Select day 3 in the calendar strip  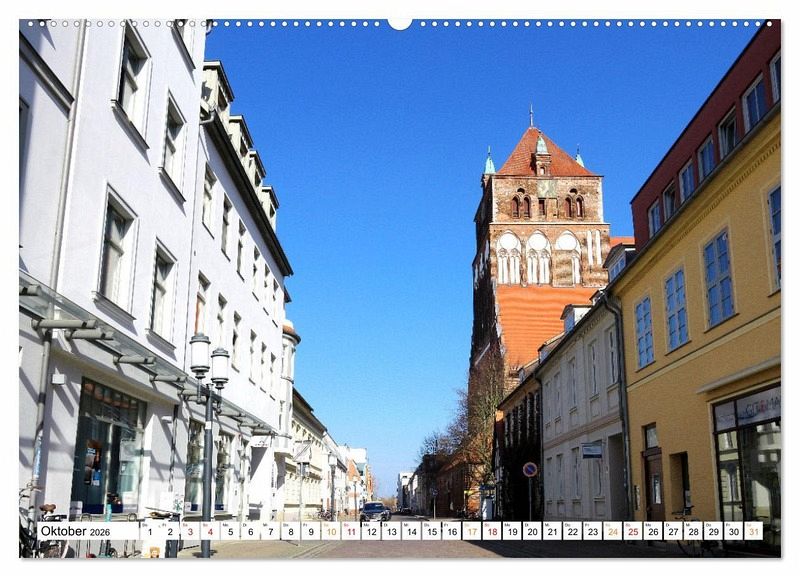190,531
